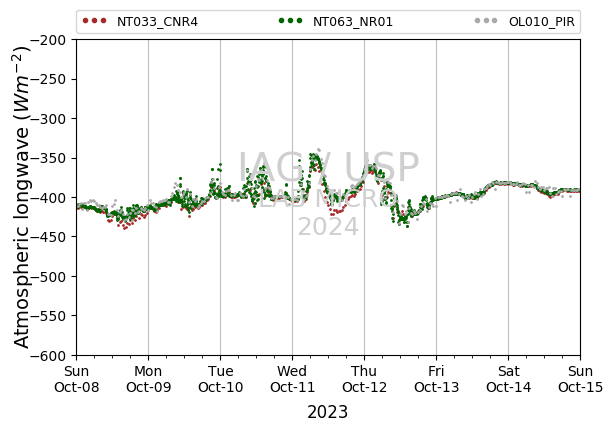This screenshot has height=432, width=613.
Task: Click the 2023 x-axis title
Action: coord(328,412)
